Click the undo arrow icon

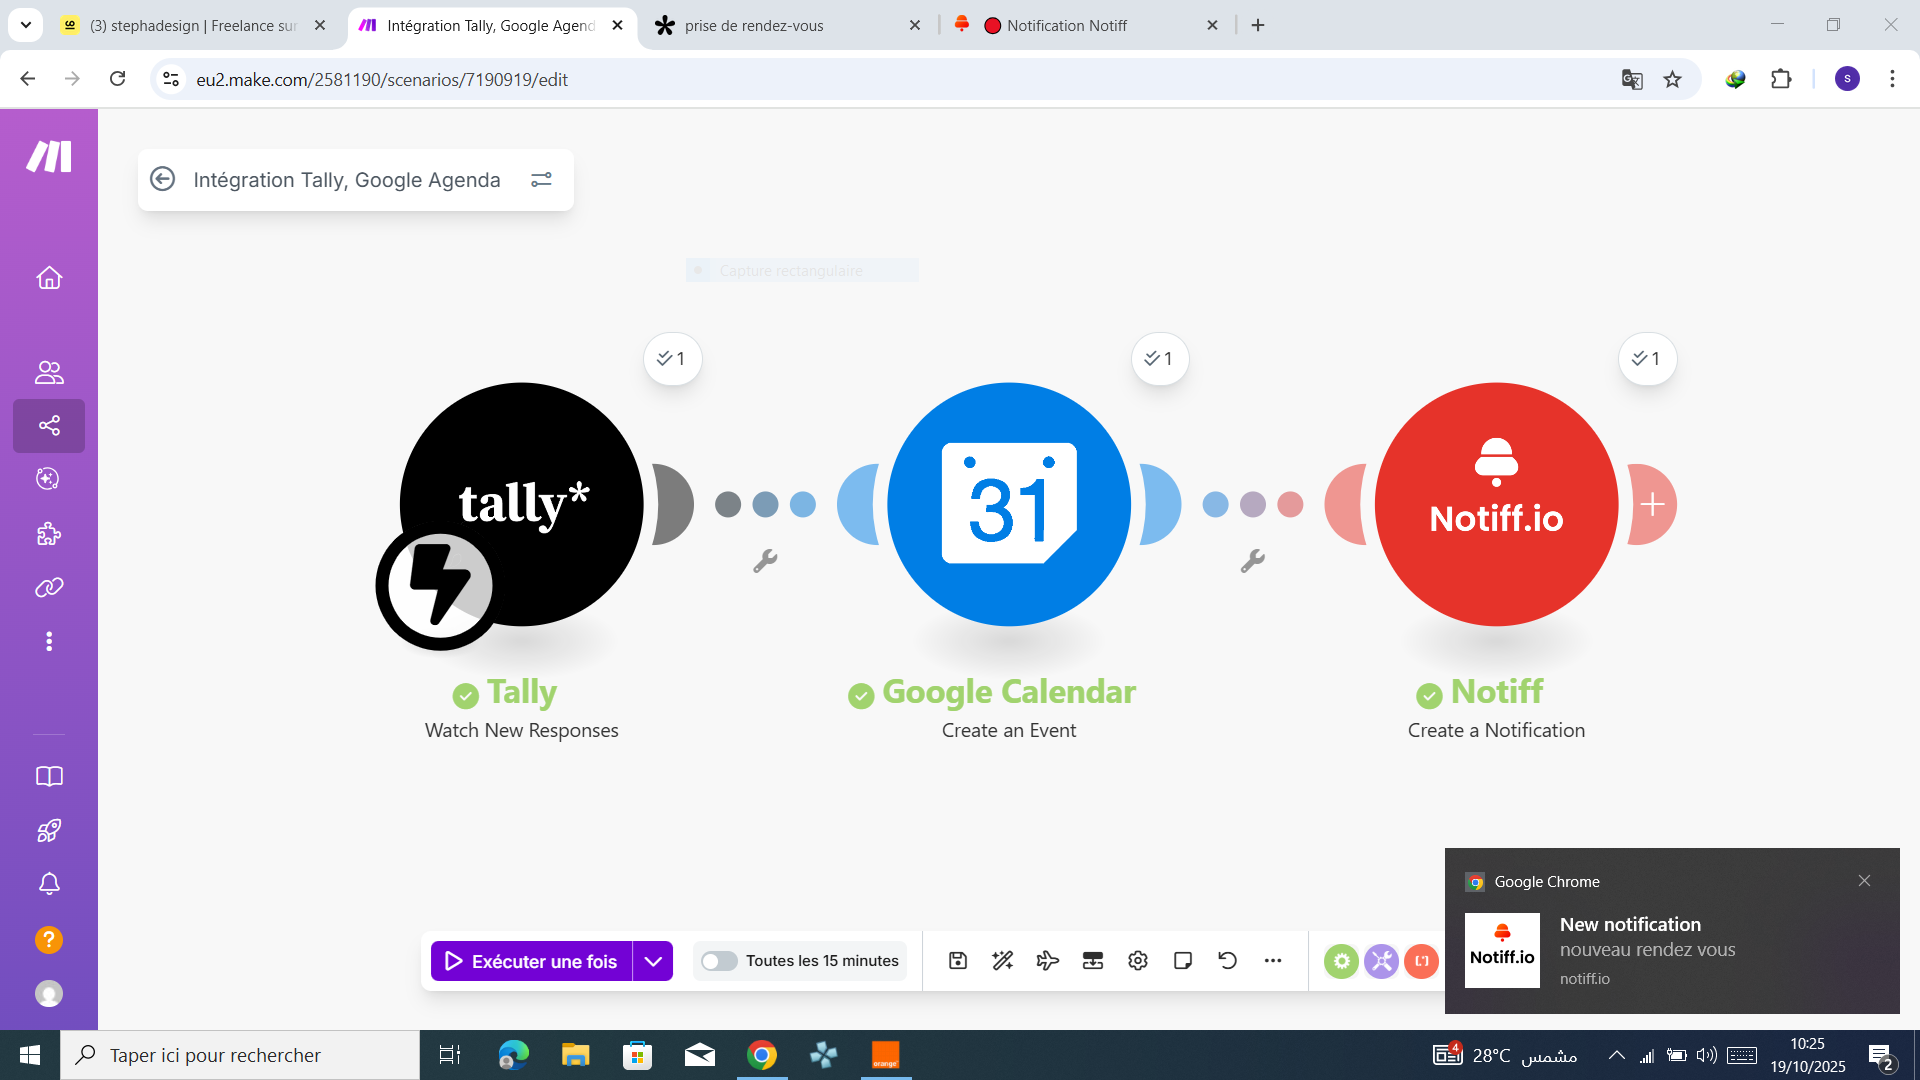(x=1227, y=961)
